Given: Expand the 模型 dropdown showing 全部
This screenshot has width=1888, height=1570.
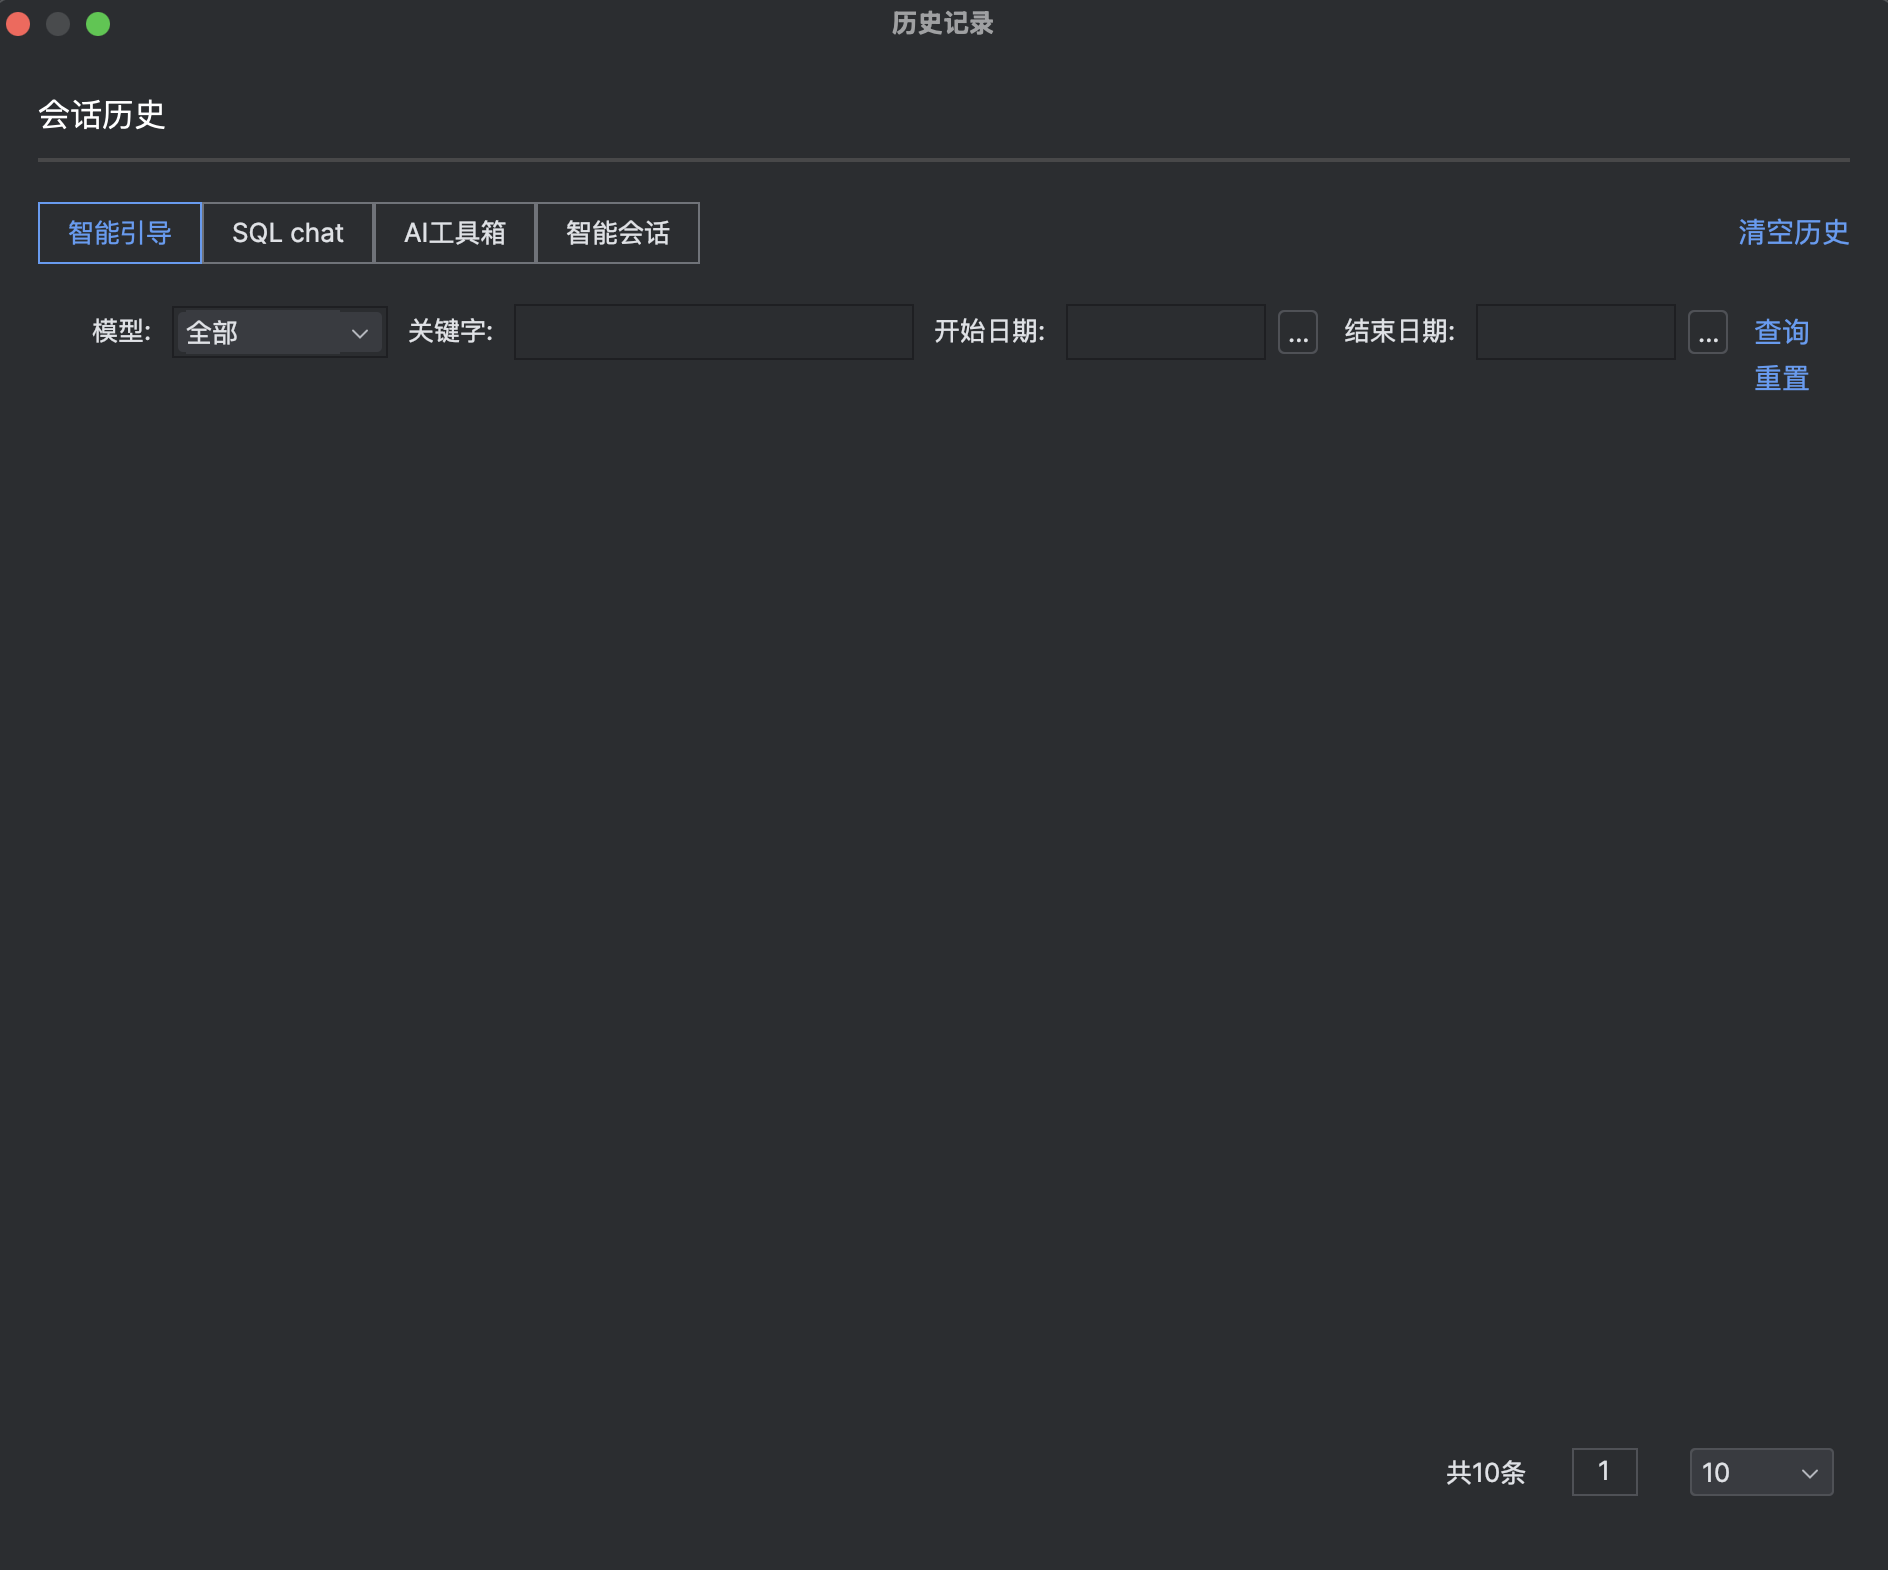Looking at the screenshot, I should 265,333.
